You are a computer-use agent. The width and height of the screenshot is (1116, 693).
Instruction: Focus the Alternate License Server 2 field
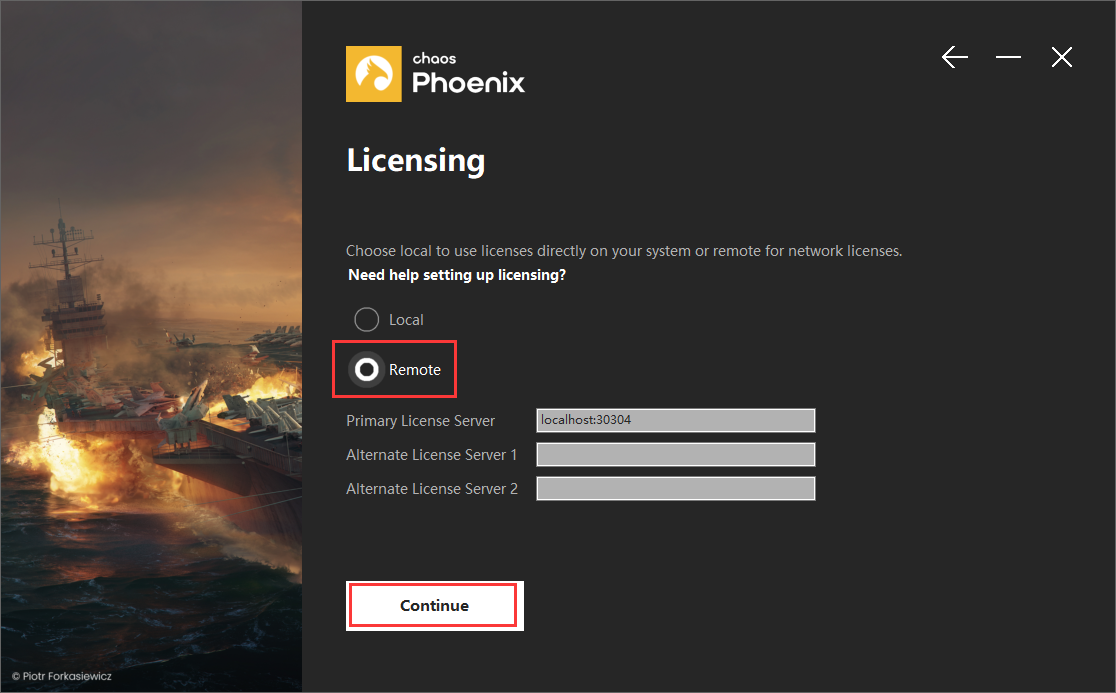coord(675,489)
